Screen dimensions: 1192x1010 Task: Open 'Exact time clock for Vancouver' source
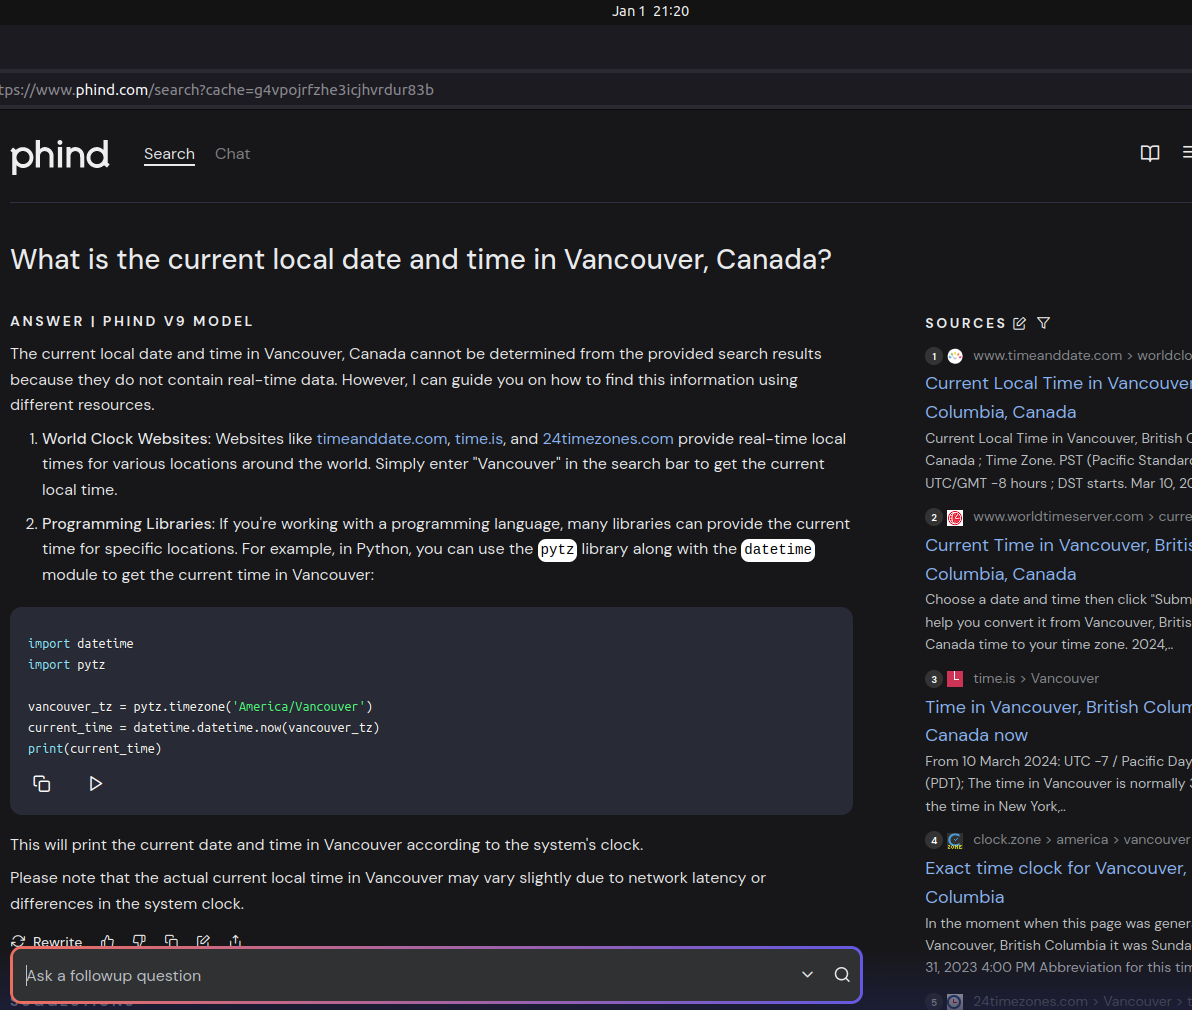point(1058,882)
